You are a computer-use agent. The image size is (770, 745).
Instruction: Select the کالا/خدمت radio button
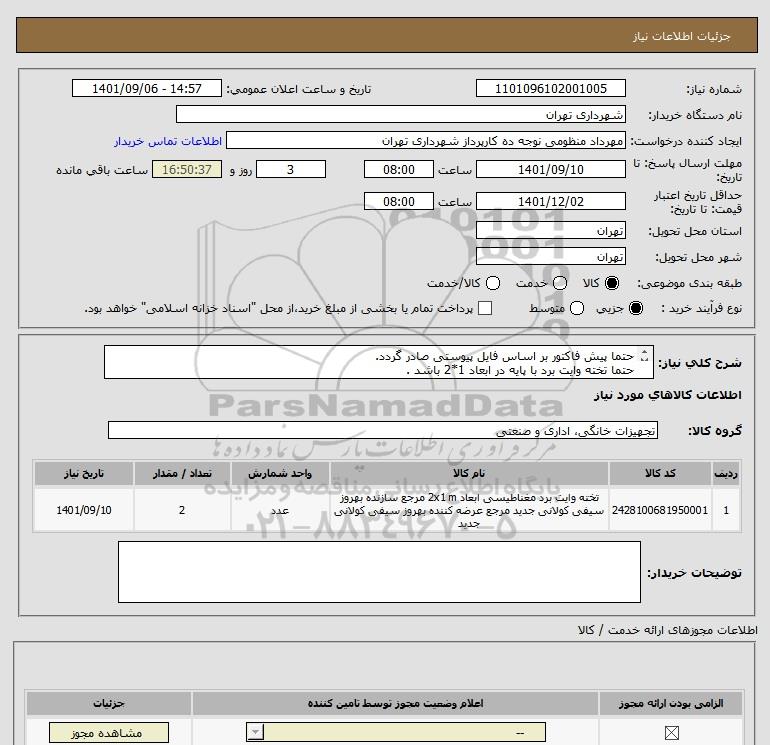coord(493,283)
